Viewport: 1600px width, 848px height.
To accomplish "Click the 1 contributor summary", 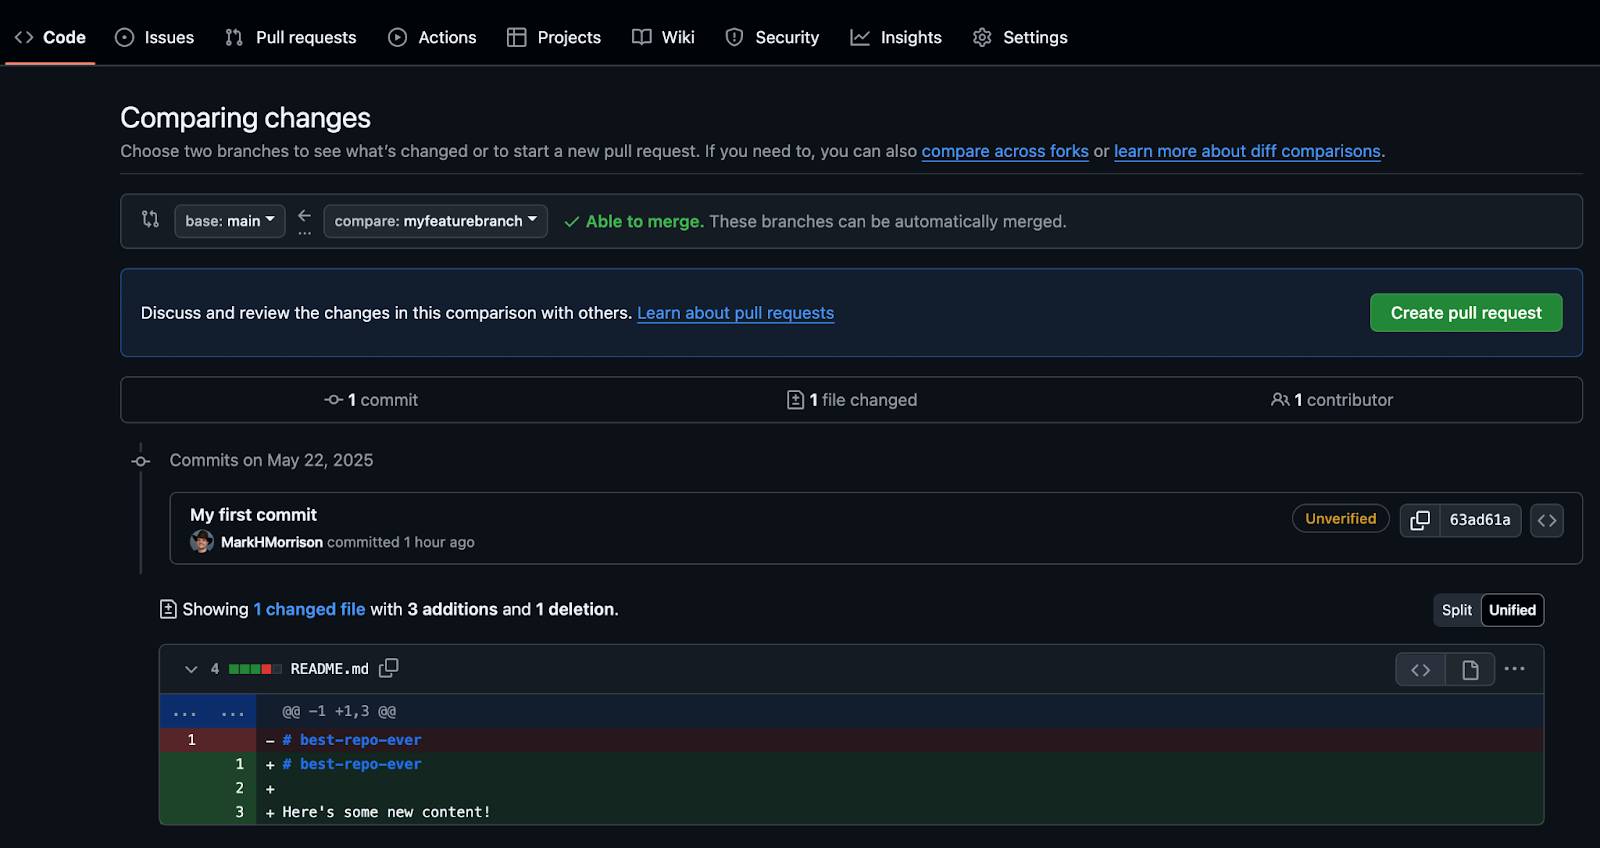I will [1332, 400].
